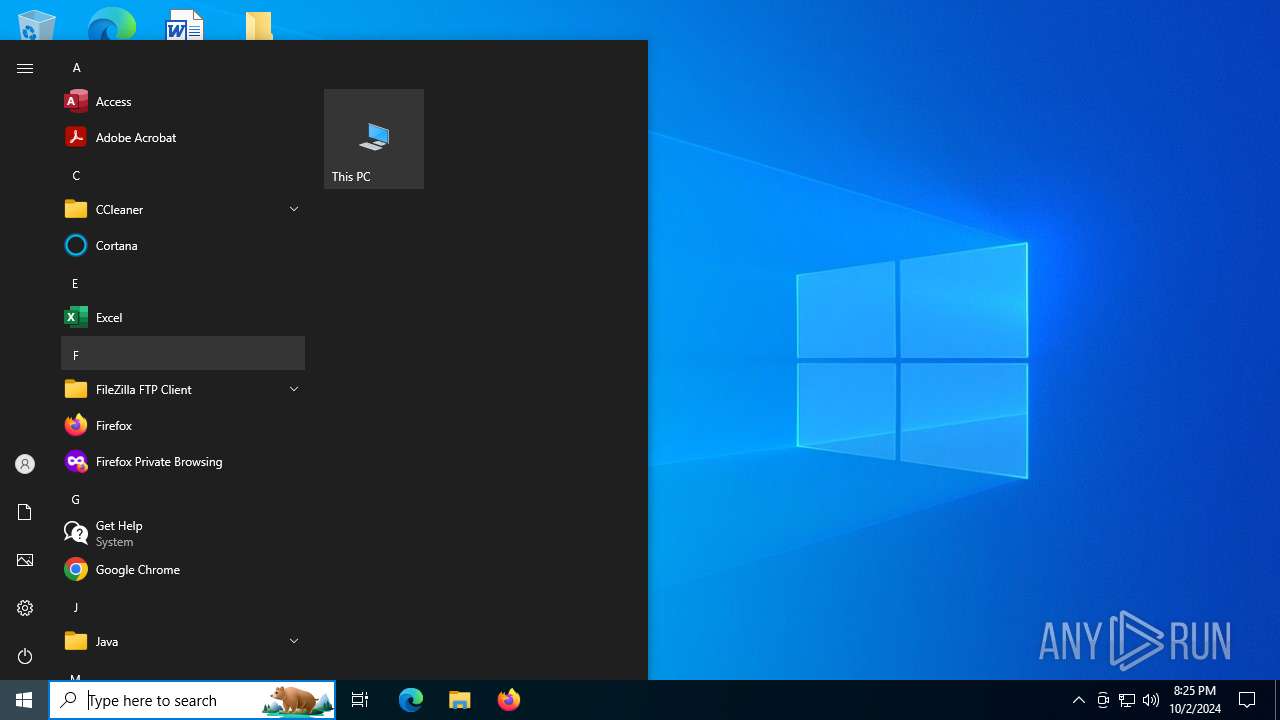The width and height of the screenshot is (1280, 720).
Task: Launch Google Chrome
Action: [x=183, y=569]
